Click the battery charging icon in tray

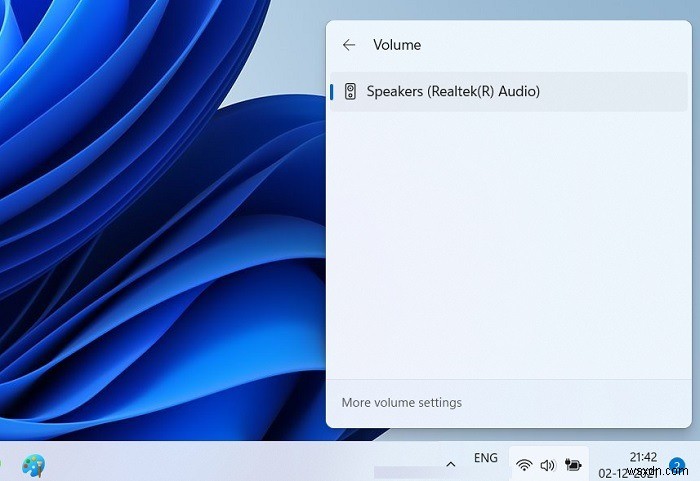[x=573, y=464]
